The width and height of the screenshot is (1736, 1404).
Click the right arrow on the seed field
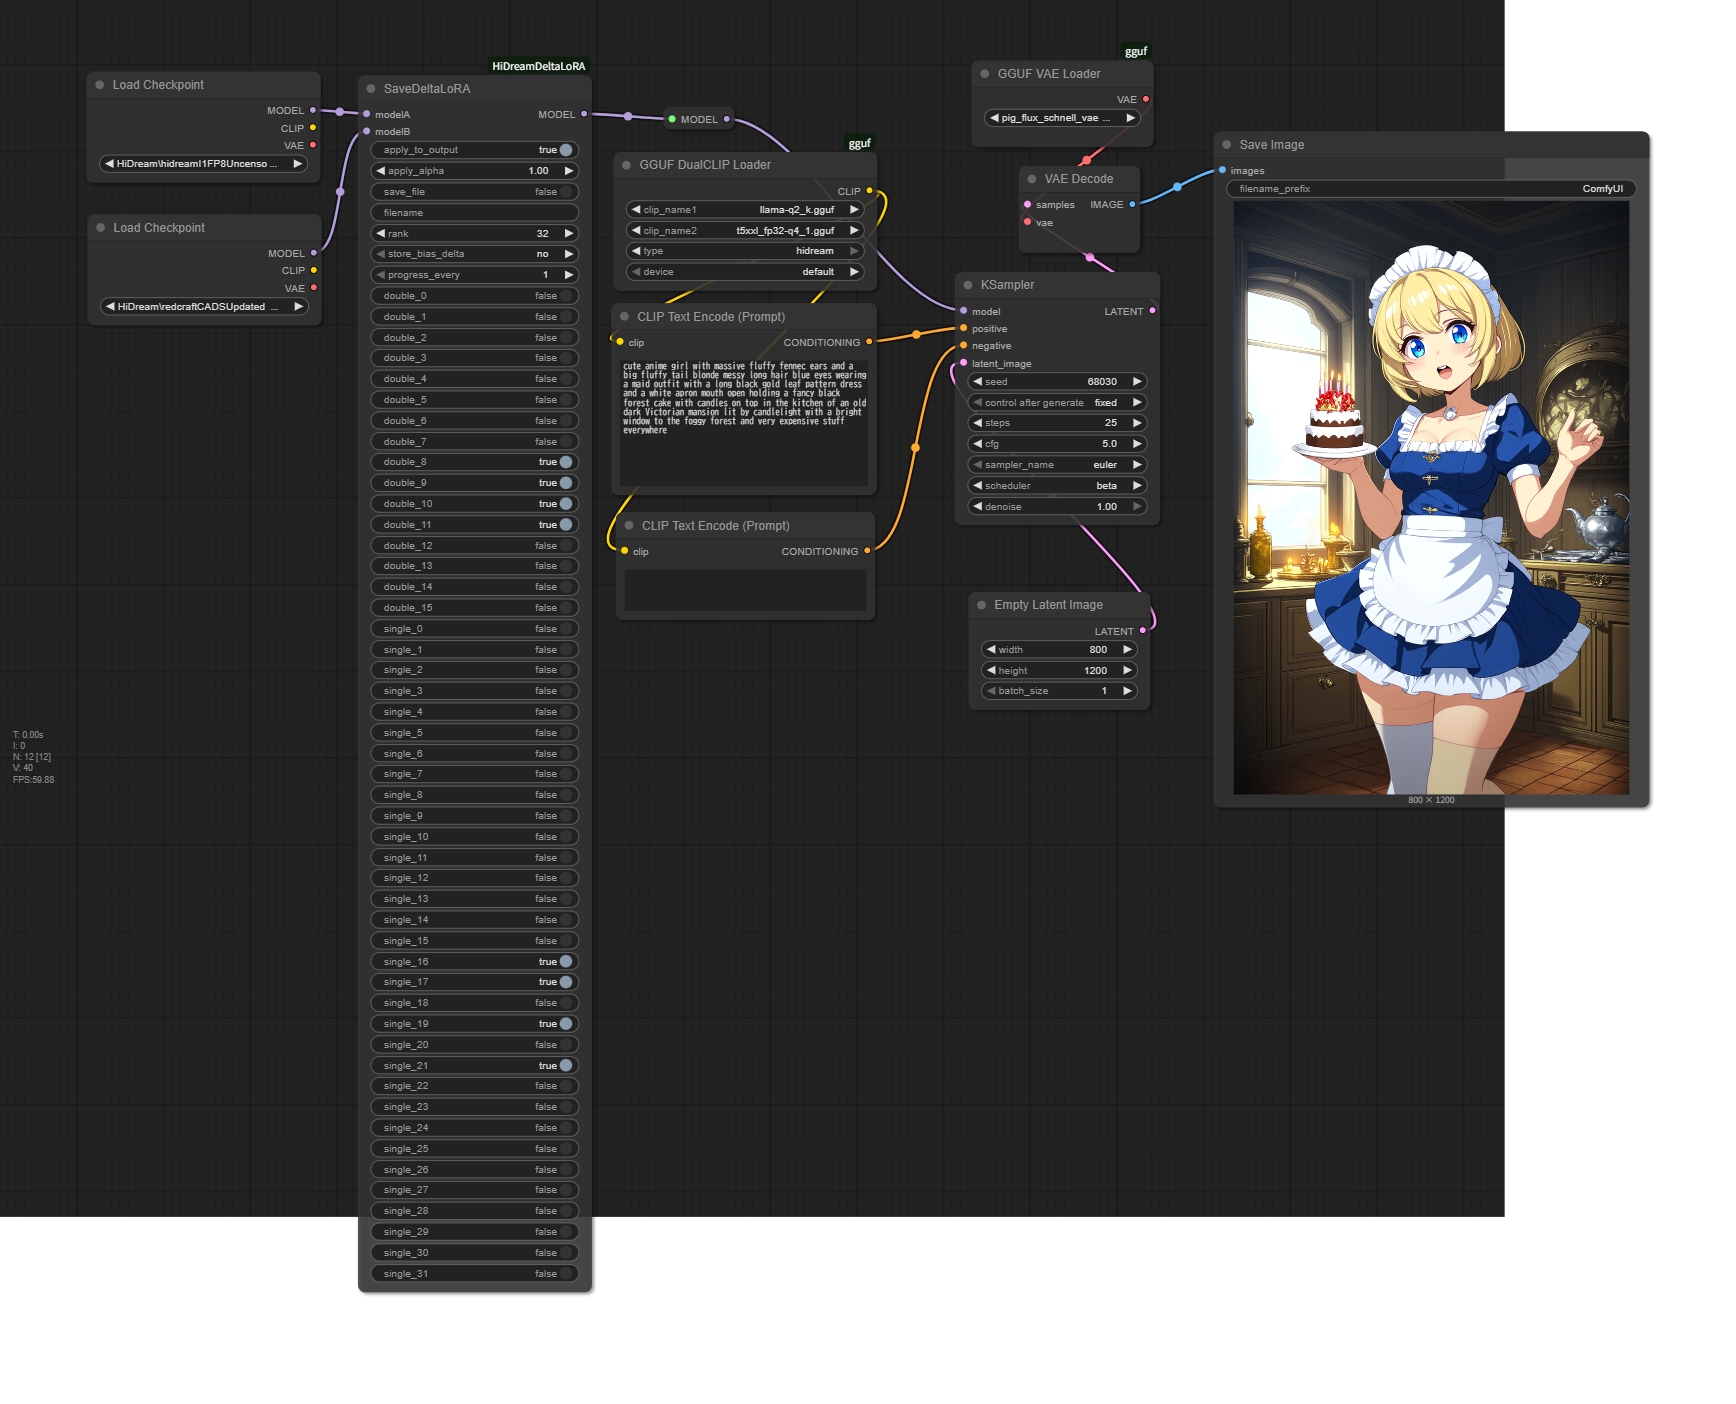coord(1136,382)
